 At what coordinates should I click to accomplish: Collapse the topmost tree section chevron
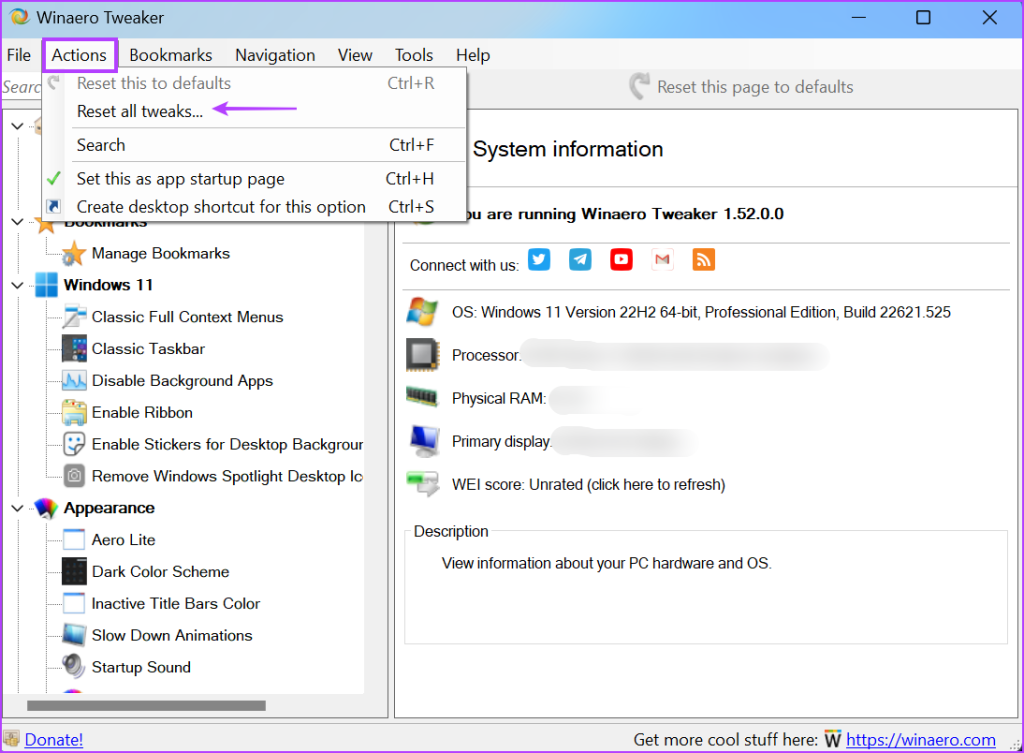[18, 126]
